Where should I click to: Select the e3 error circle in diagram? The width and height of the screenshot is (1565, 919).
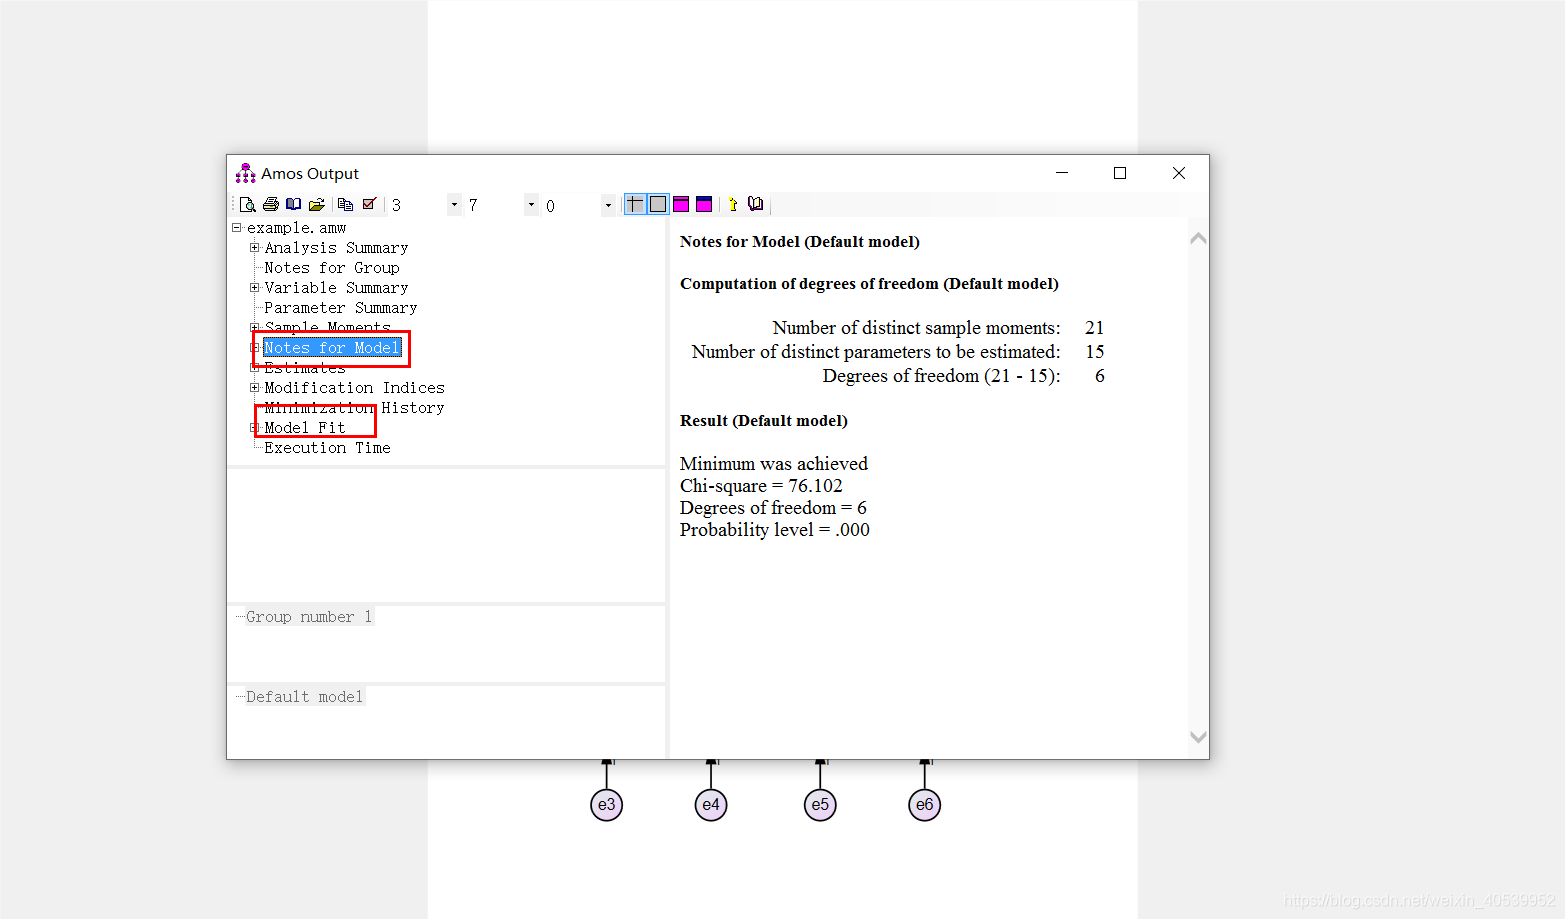[607, 805]
